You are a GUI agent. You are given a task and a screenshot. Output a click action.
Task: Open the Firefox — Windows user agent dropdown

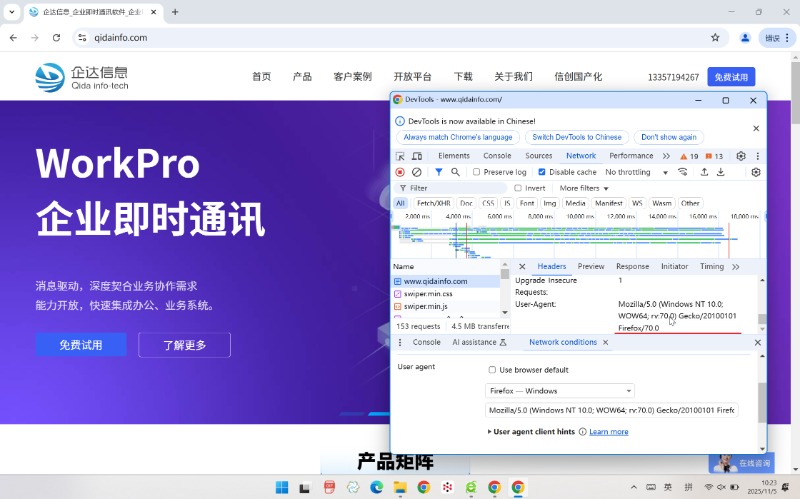point(560,391)
